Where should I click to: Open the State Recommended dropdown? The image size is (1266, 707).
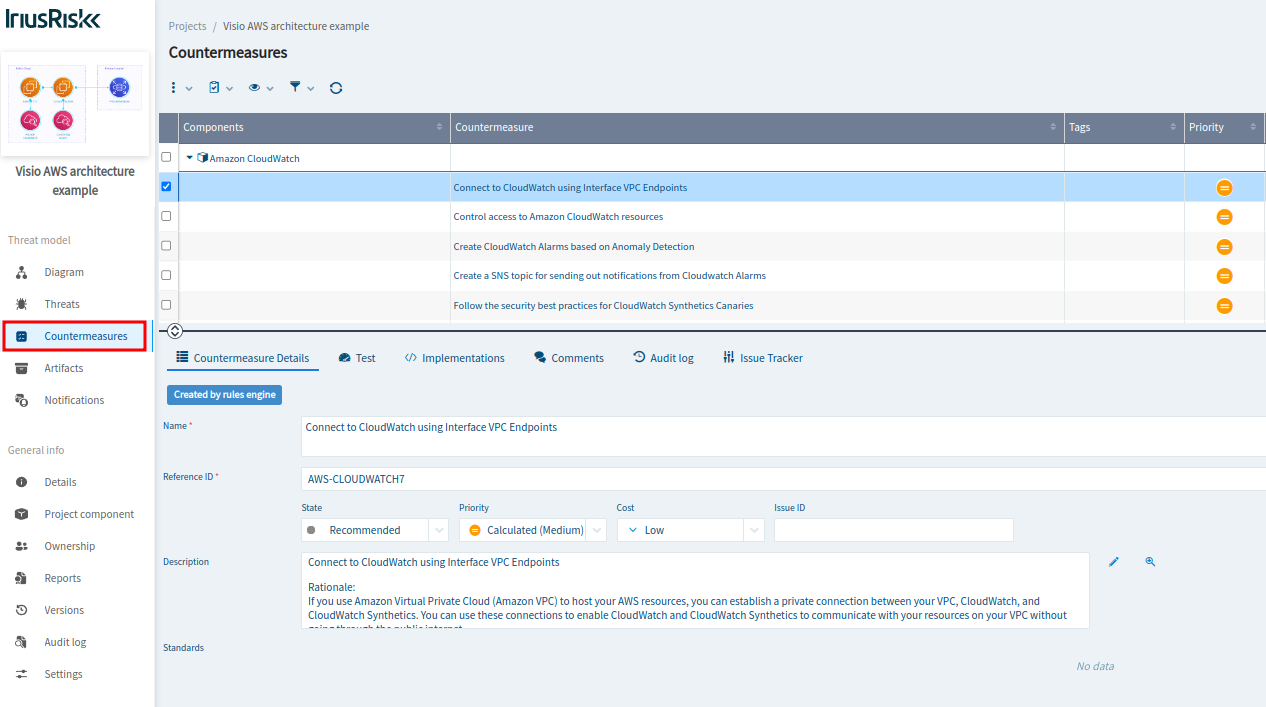coord(375,530)
